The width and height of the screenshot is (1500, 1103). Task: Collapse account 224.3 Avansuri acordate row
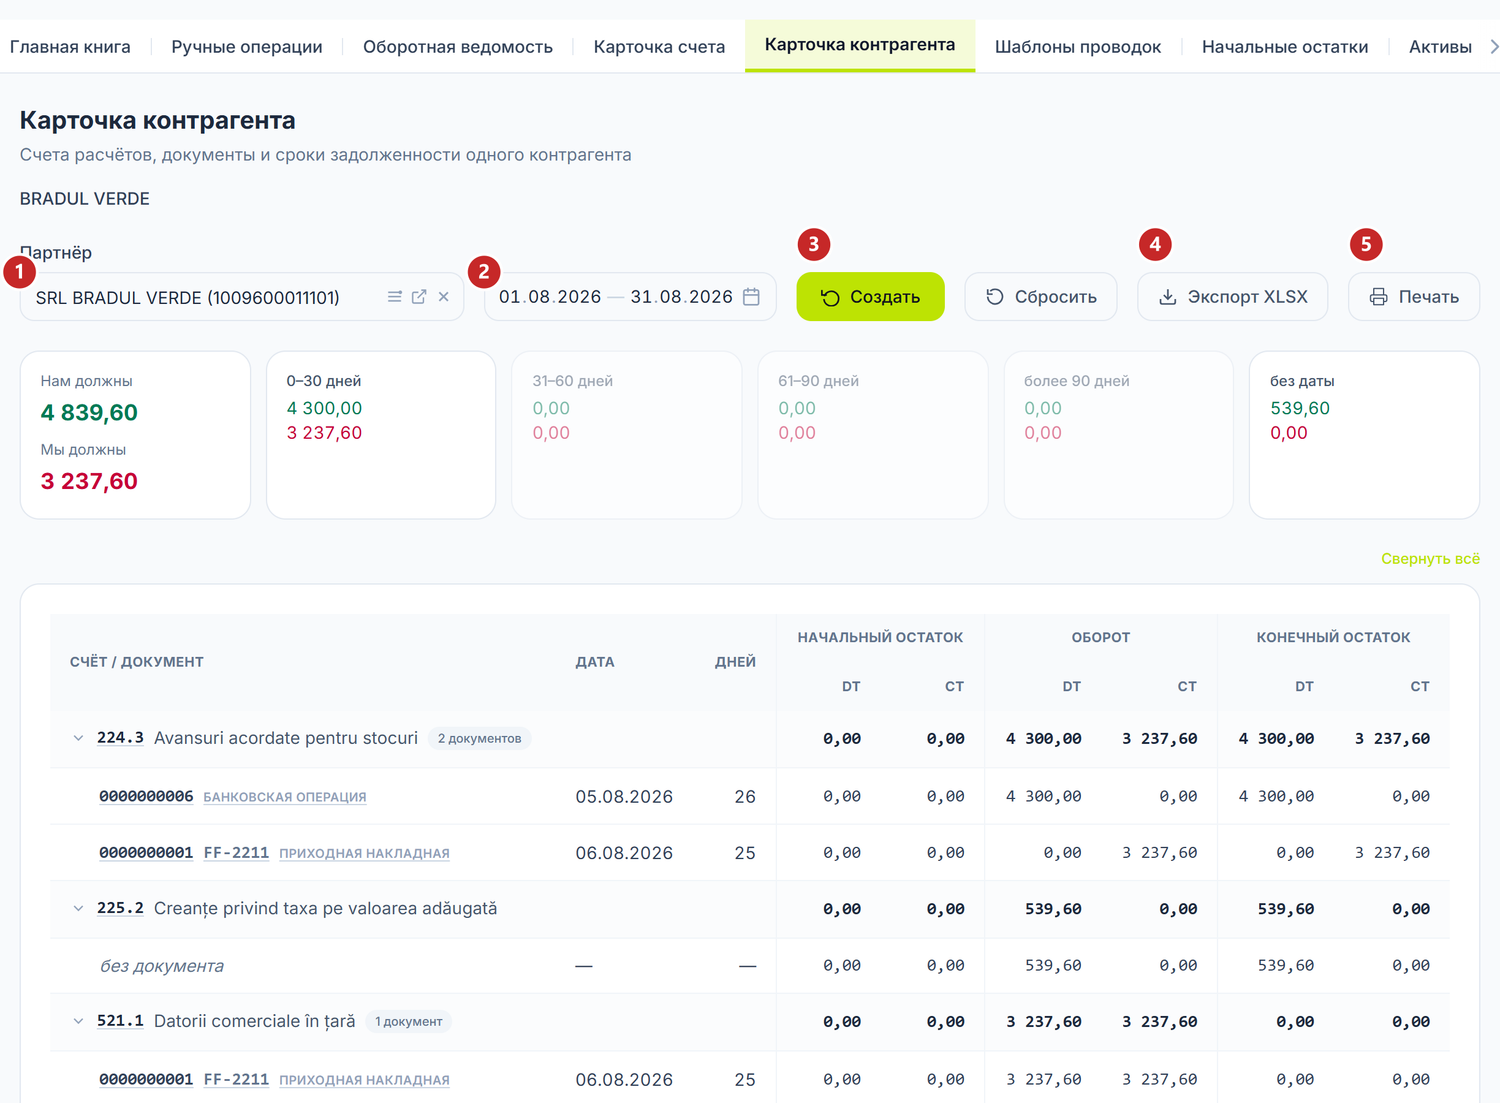[x=78, y=739]
